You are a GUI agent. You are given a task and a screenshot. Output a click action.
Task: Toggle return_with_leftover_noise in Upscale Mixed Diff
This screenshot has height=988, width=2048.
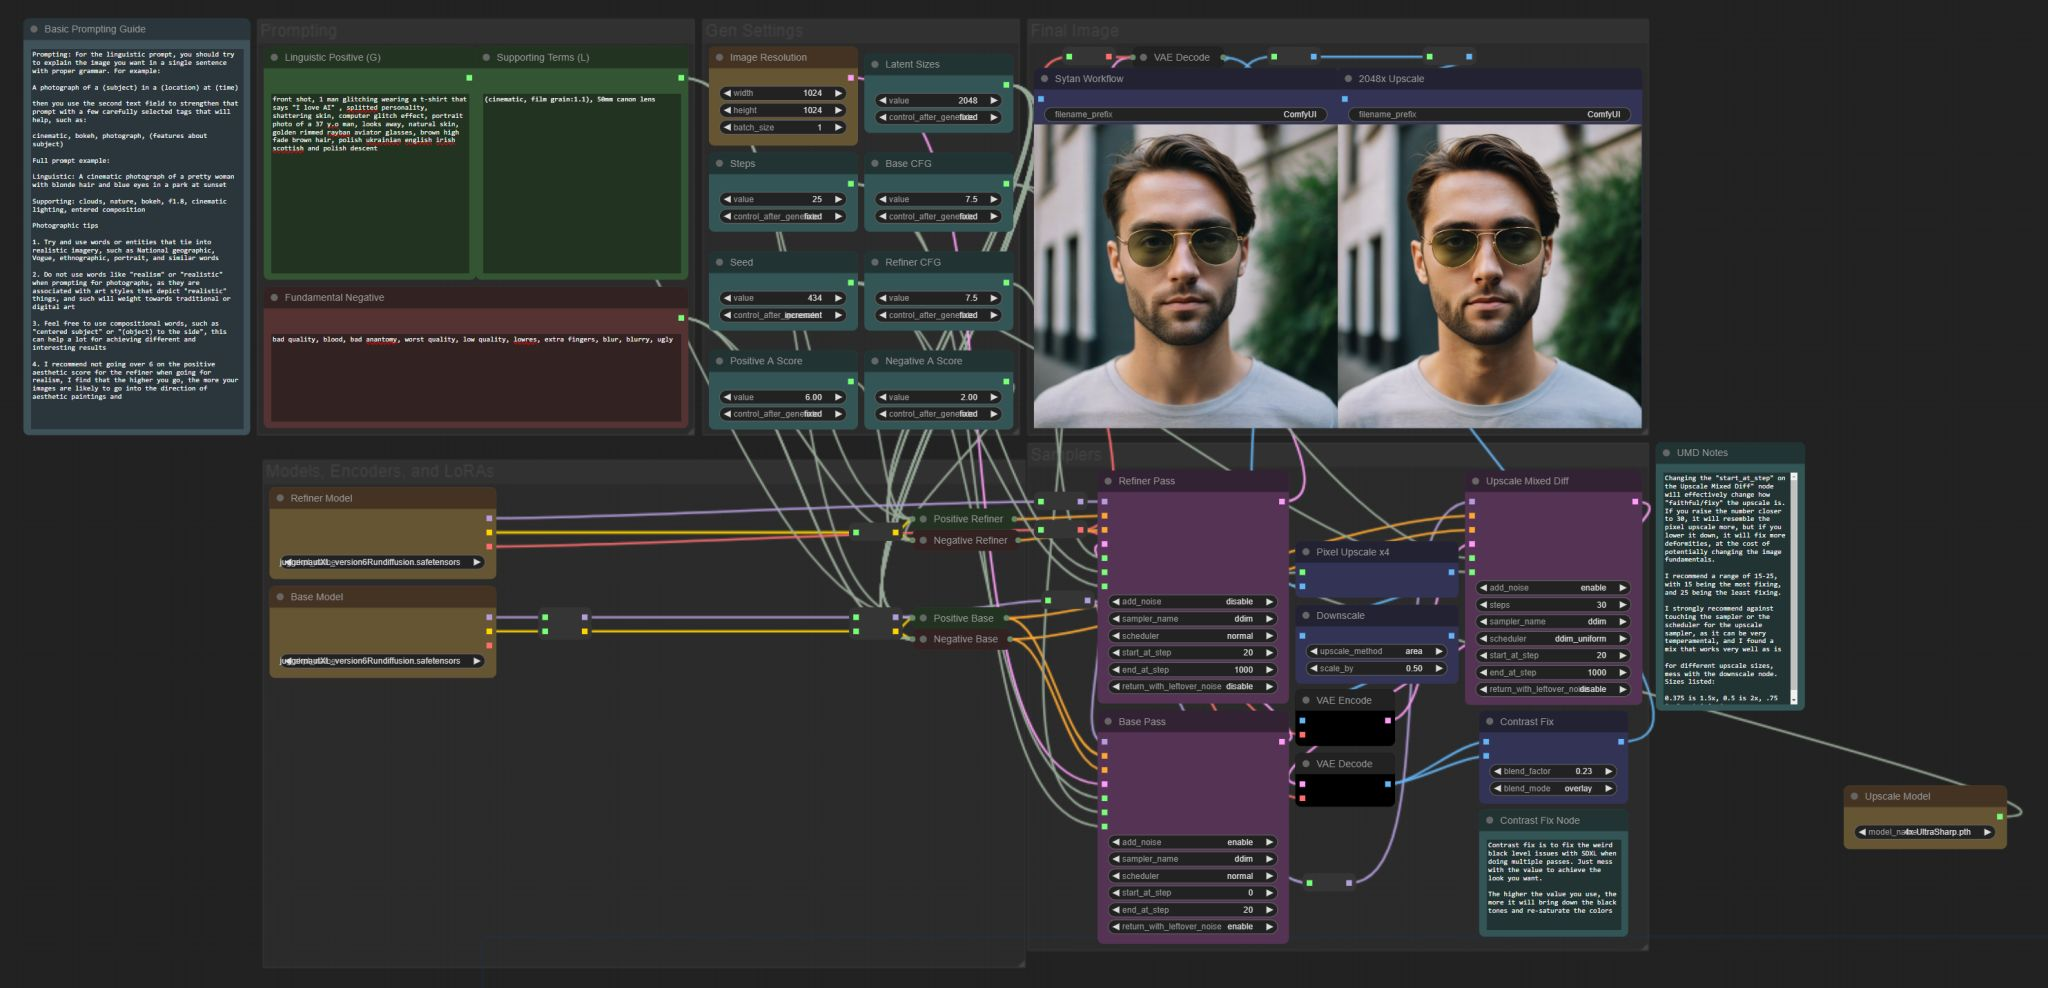tap(1553, 690)
